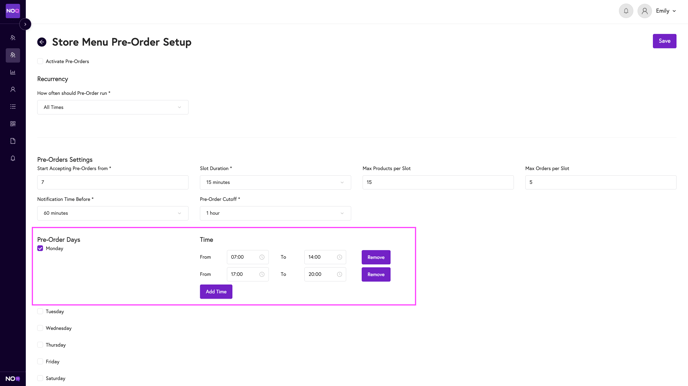Open the Slot Duration dropdown
The height and width of the screenshot is (386, 688).
click(x=275, y=182)
